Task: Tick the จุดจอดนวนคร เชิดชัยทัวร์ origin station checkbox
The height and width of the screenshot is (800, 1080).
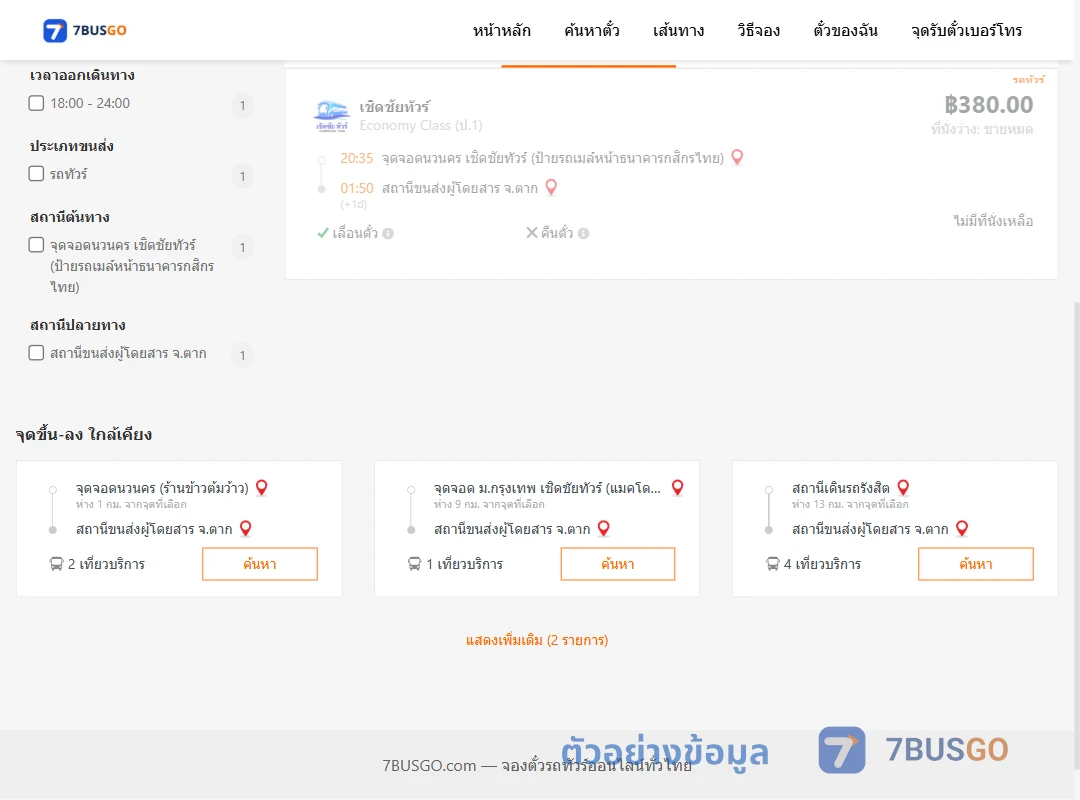Action: (x=37, y=245)
